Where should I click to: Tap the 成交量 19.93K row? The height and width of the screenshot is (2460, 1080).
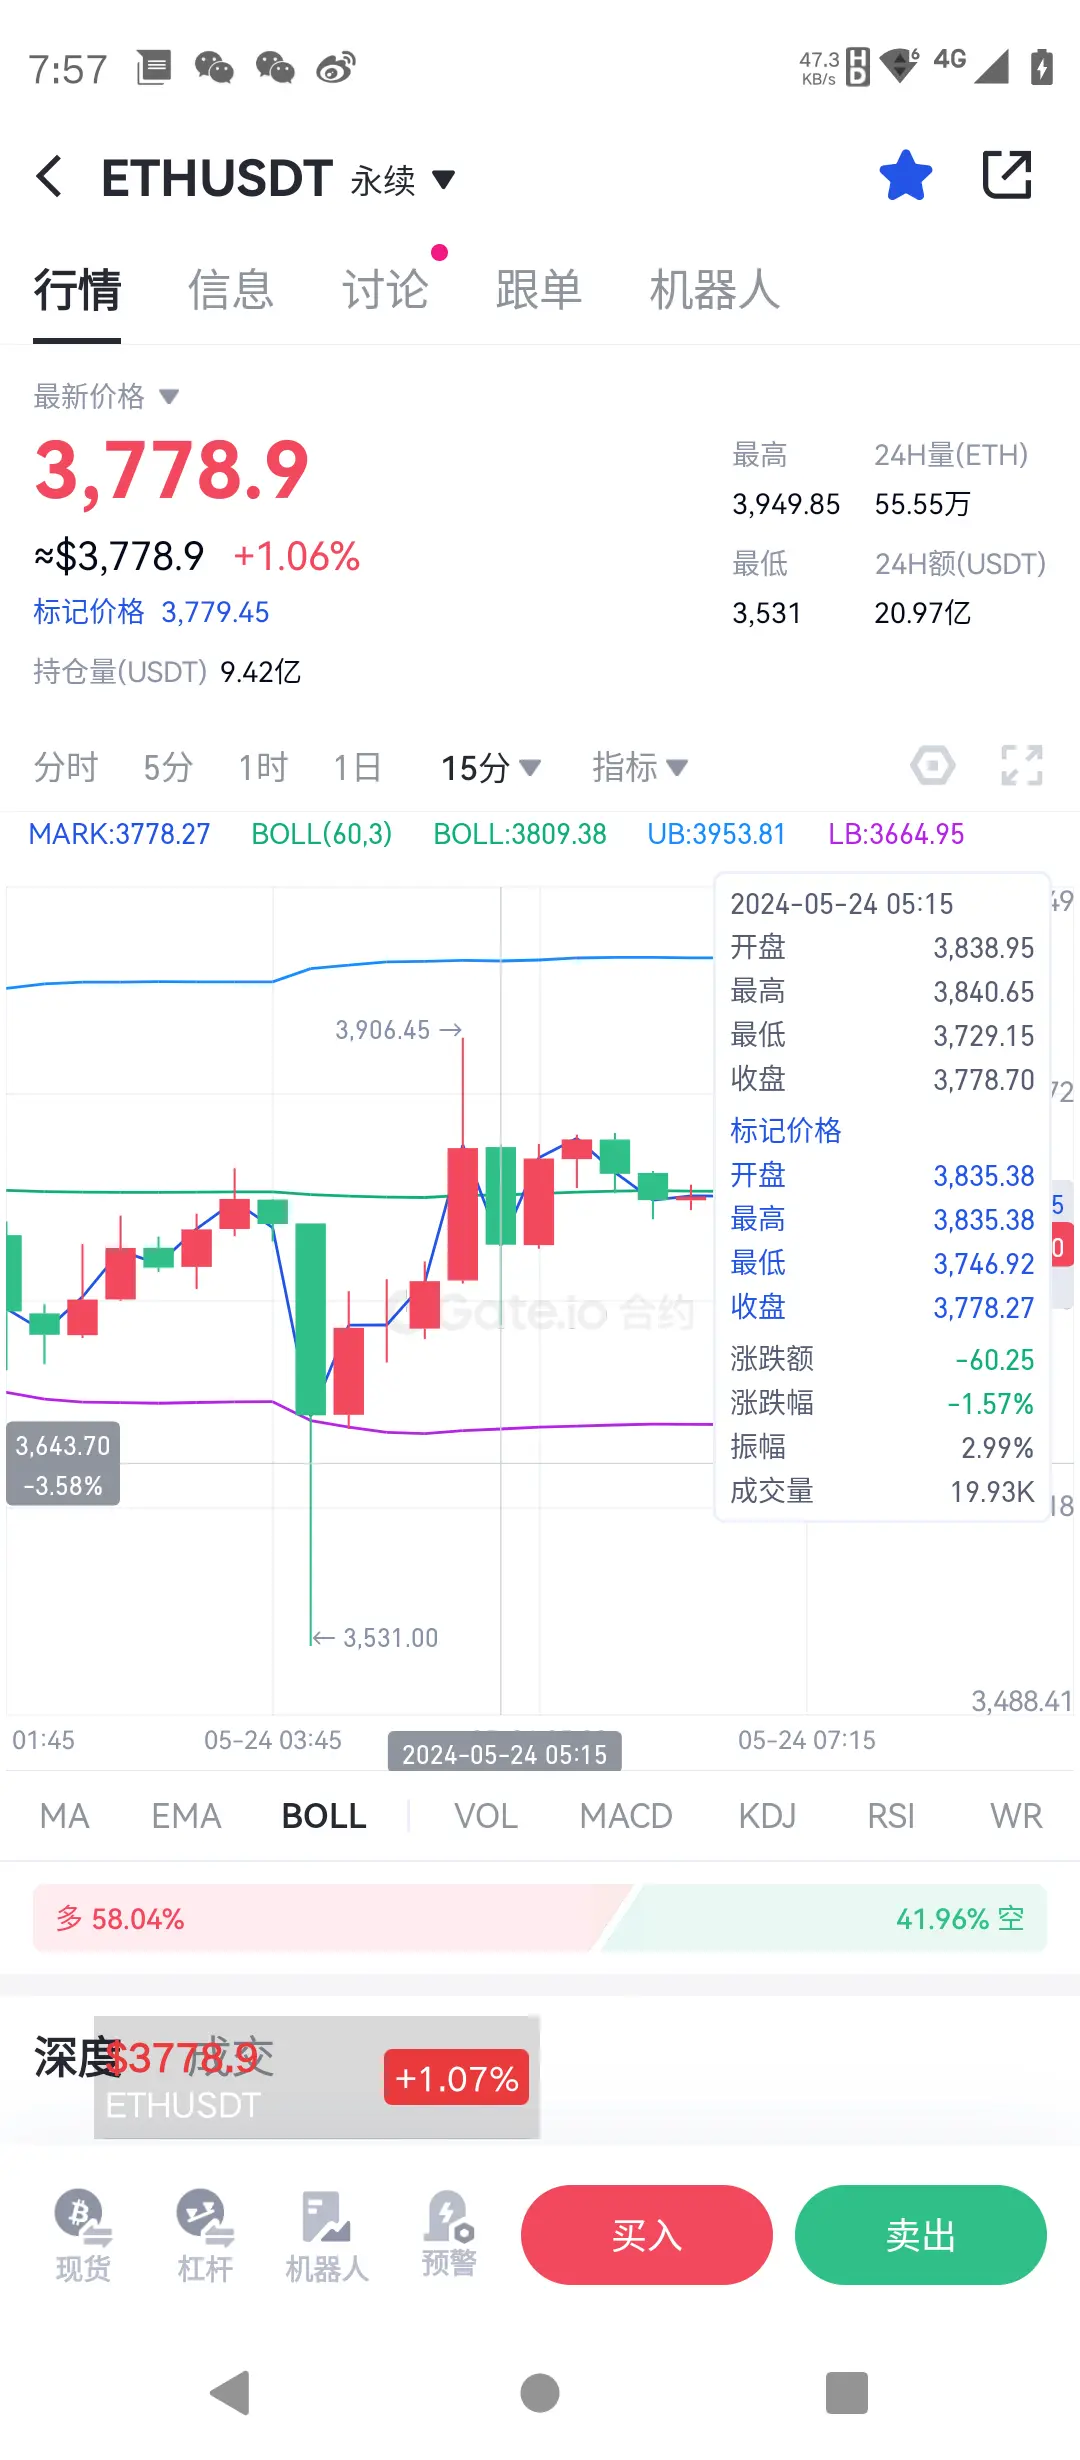pos(882,1492)
